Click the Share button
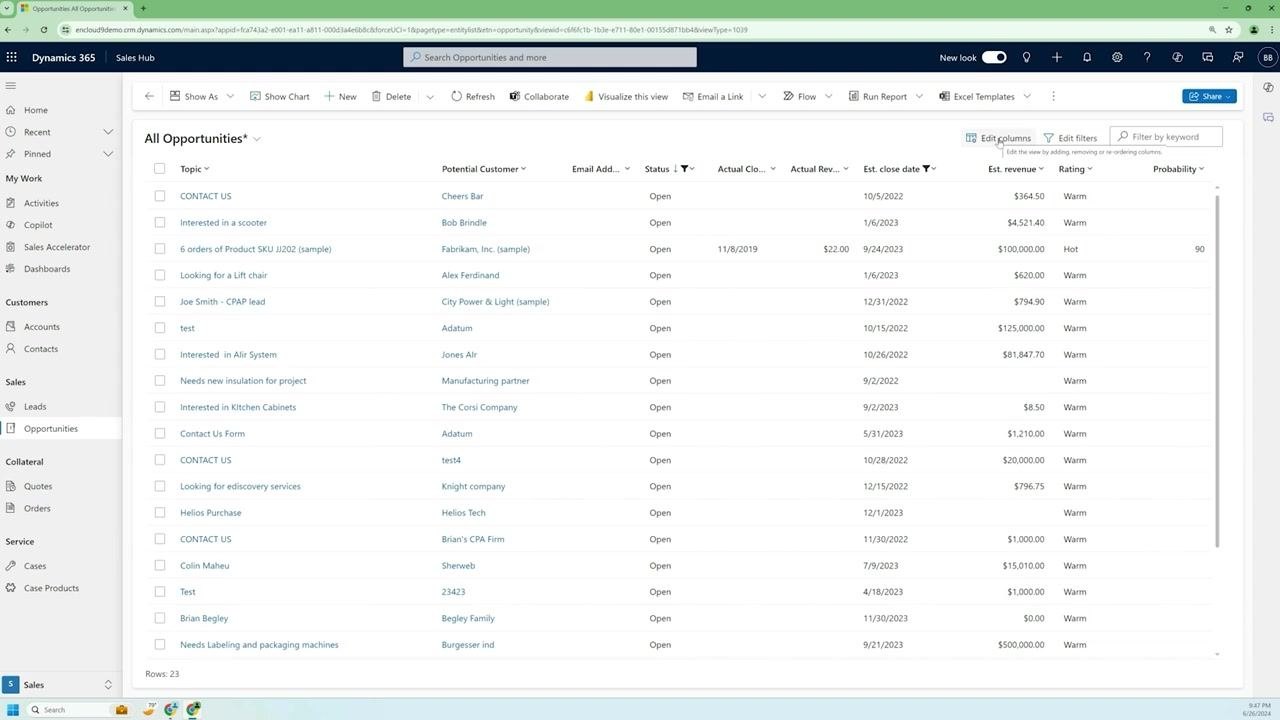The image size is (1280, 720). coord(1210,96)
